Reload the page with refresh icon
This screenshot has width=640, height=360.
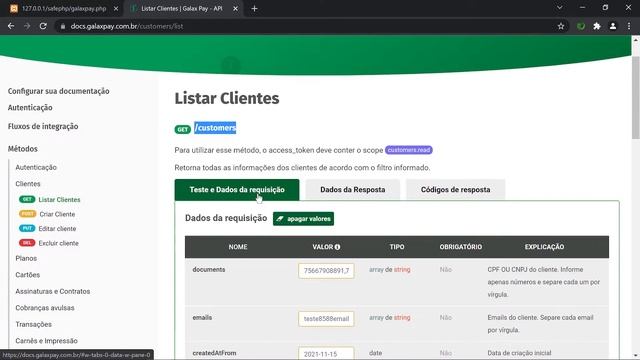[43, 26]
